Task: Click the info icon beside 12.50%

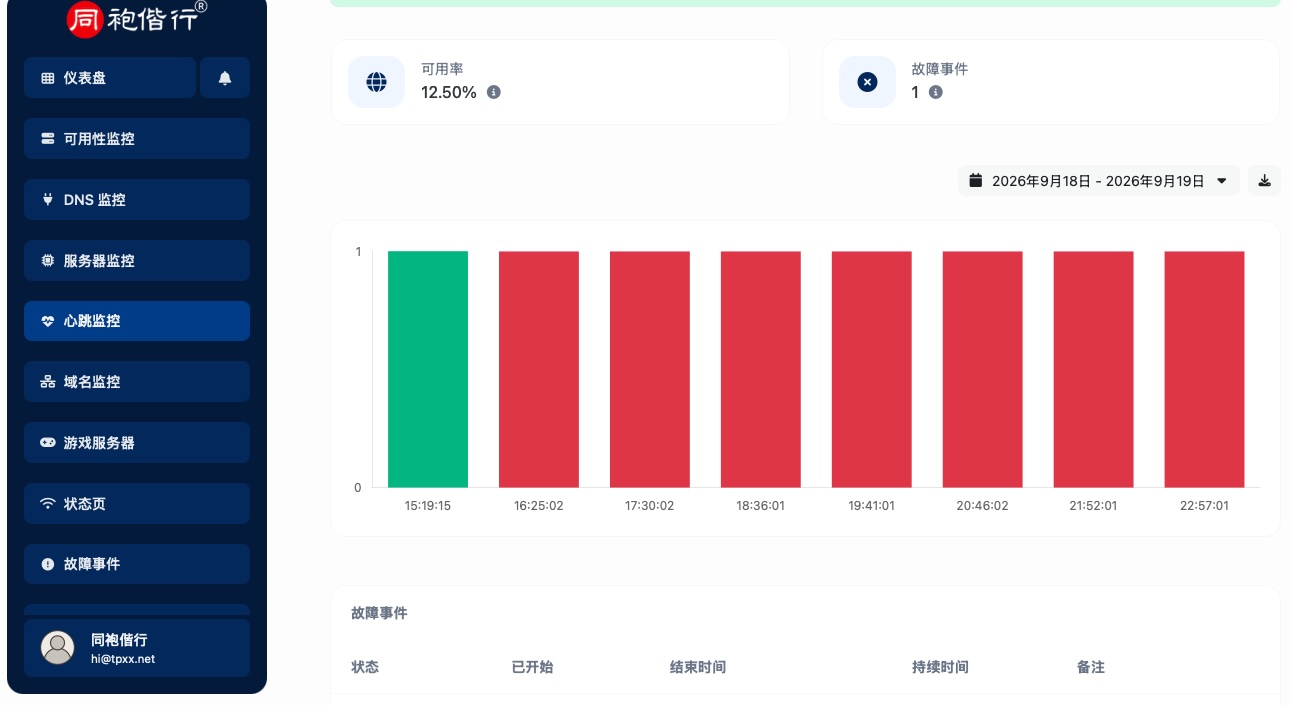Action: pyautogui.click(x=493, y=92)
